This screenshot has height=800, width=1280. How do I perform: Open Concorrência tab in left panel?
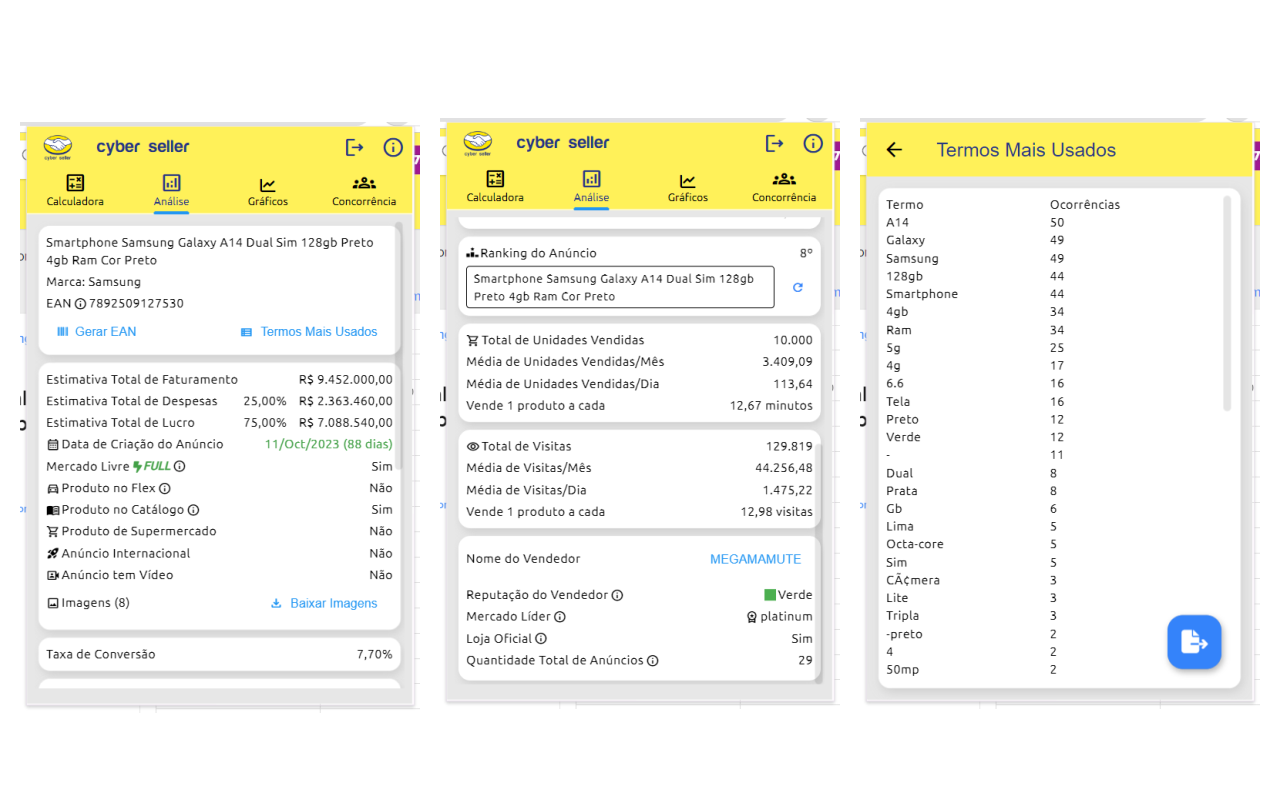click(x=364, y=190)
